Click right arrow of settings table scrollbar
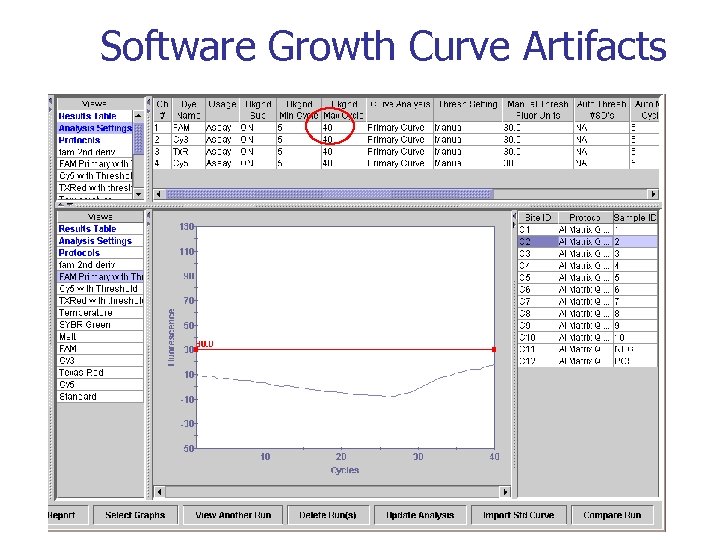 point(653,194)
